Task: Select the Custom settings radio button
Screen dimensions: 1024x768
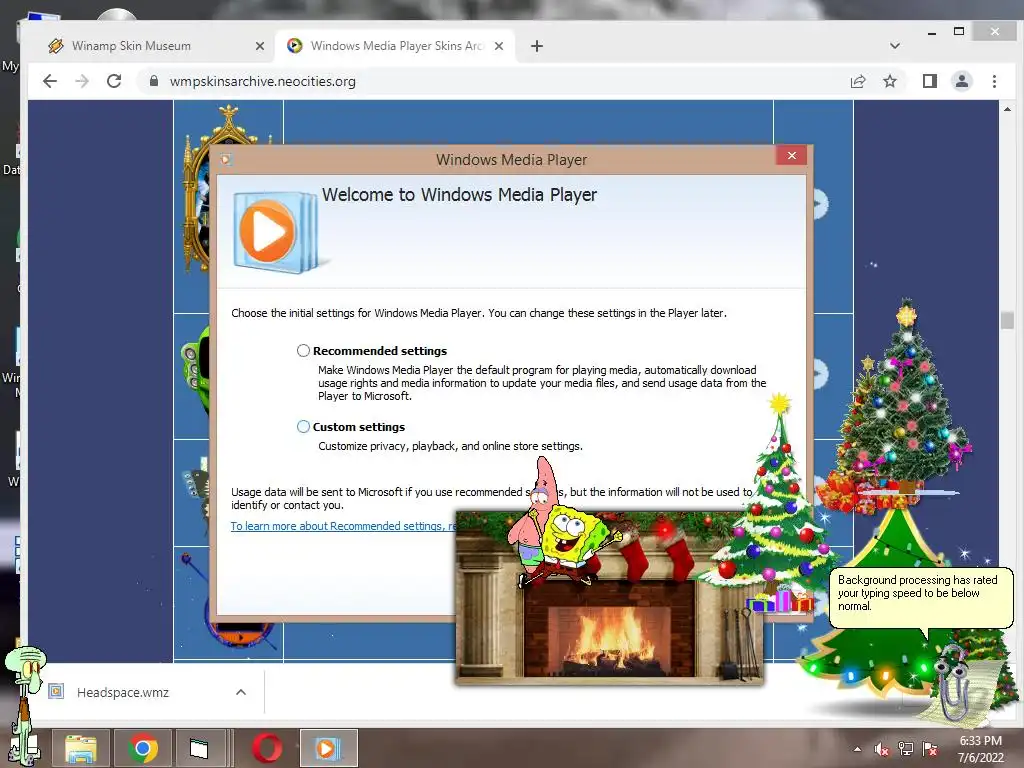Action: pos(303,426)
